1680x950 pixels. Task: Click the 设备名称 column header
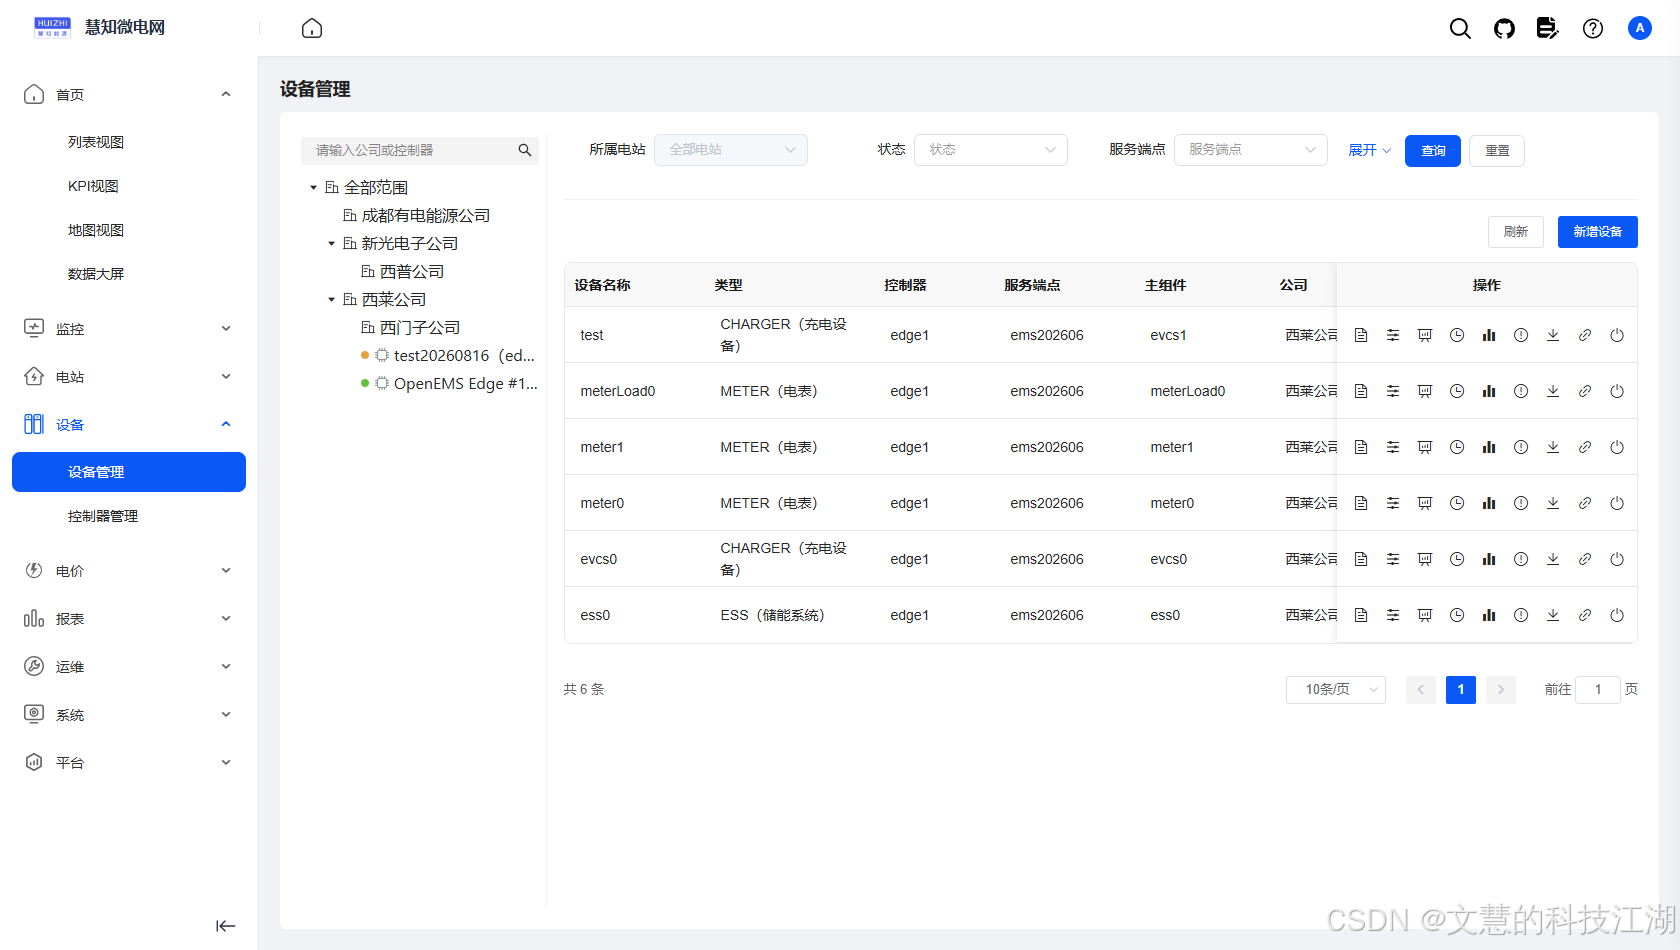[x=602, y=285]
